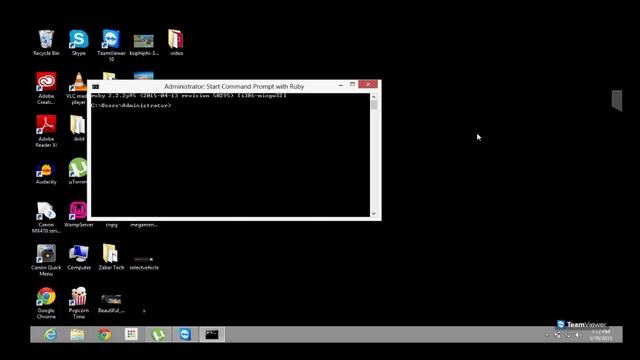
Task: Click the taskbar clock and date
Action: pos(601,335)
